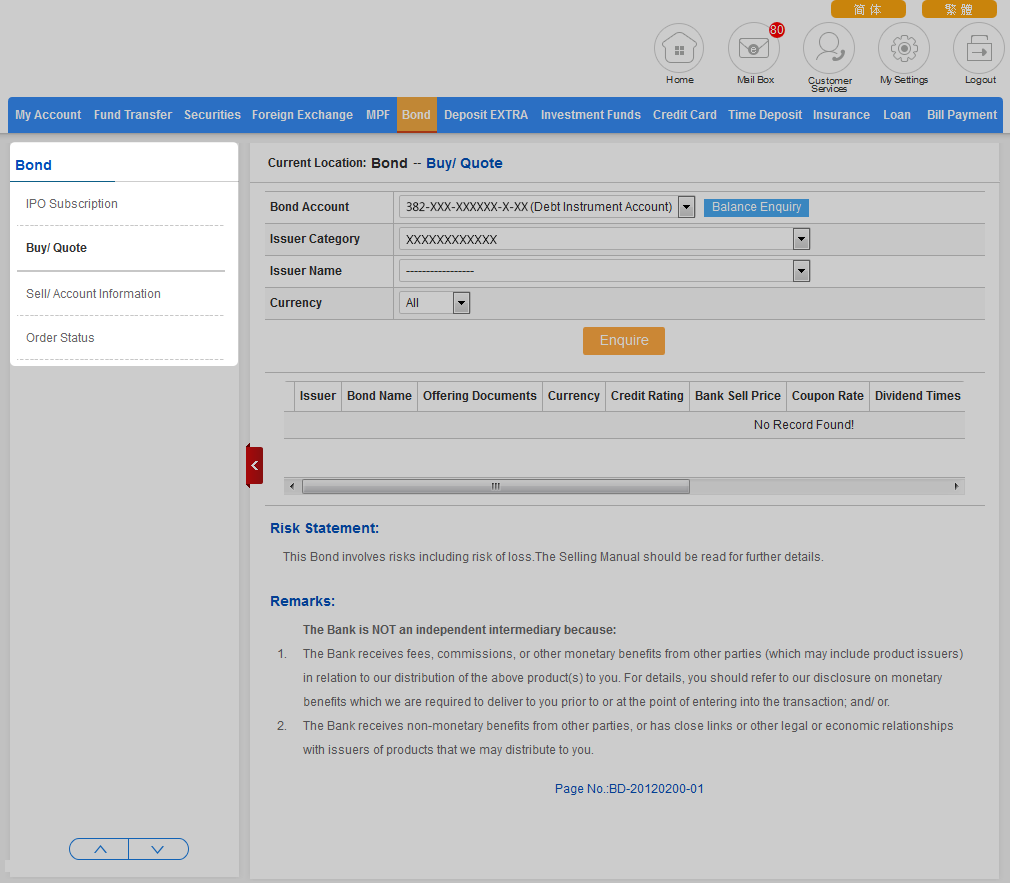Click the Logout icon

click(979, 49)
